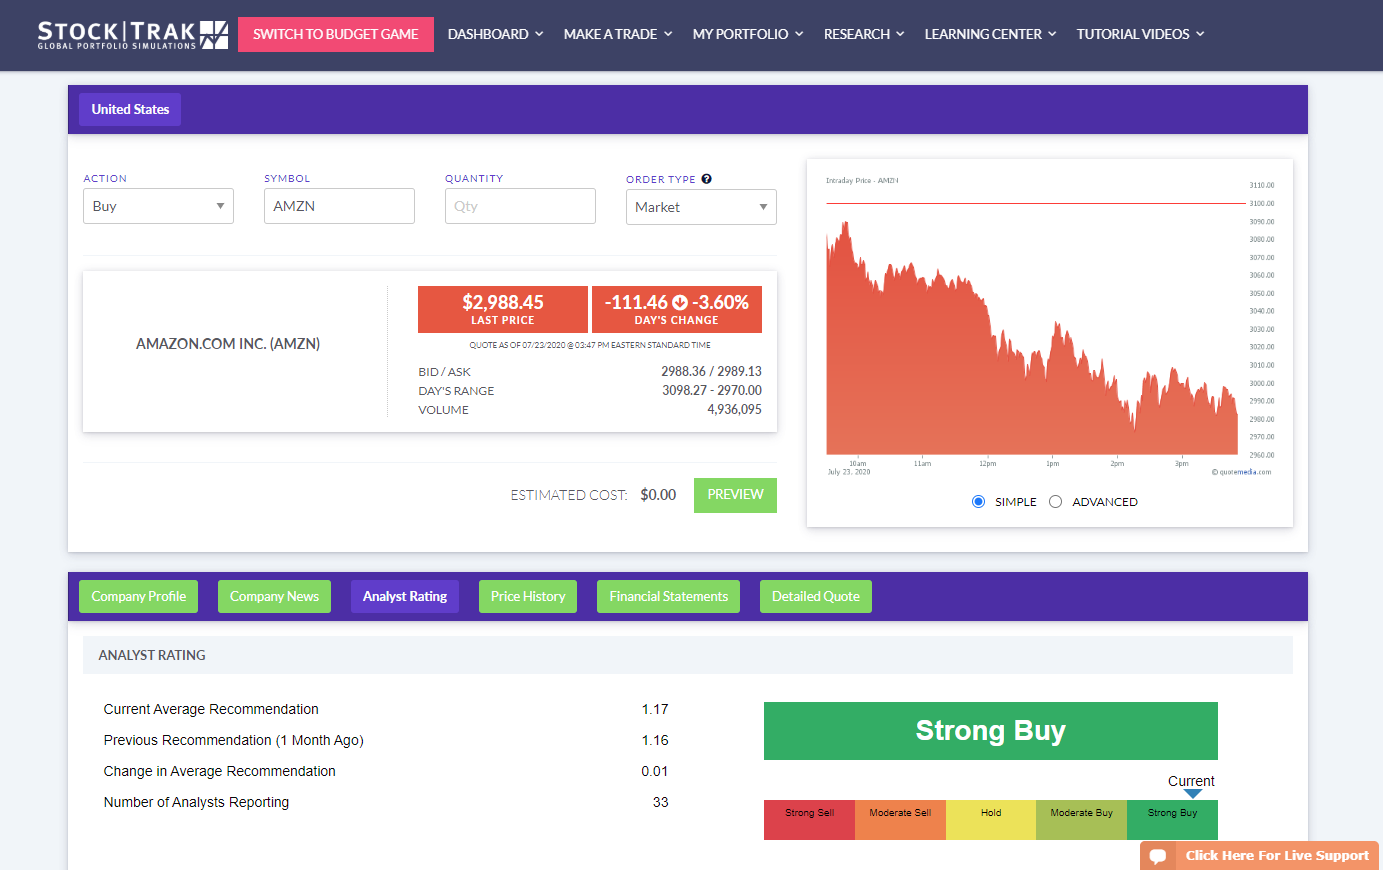
Task: Open the Company News tab
Action: coord(274,596)
